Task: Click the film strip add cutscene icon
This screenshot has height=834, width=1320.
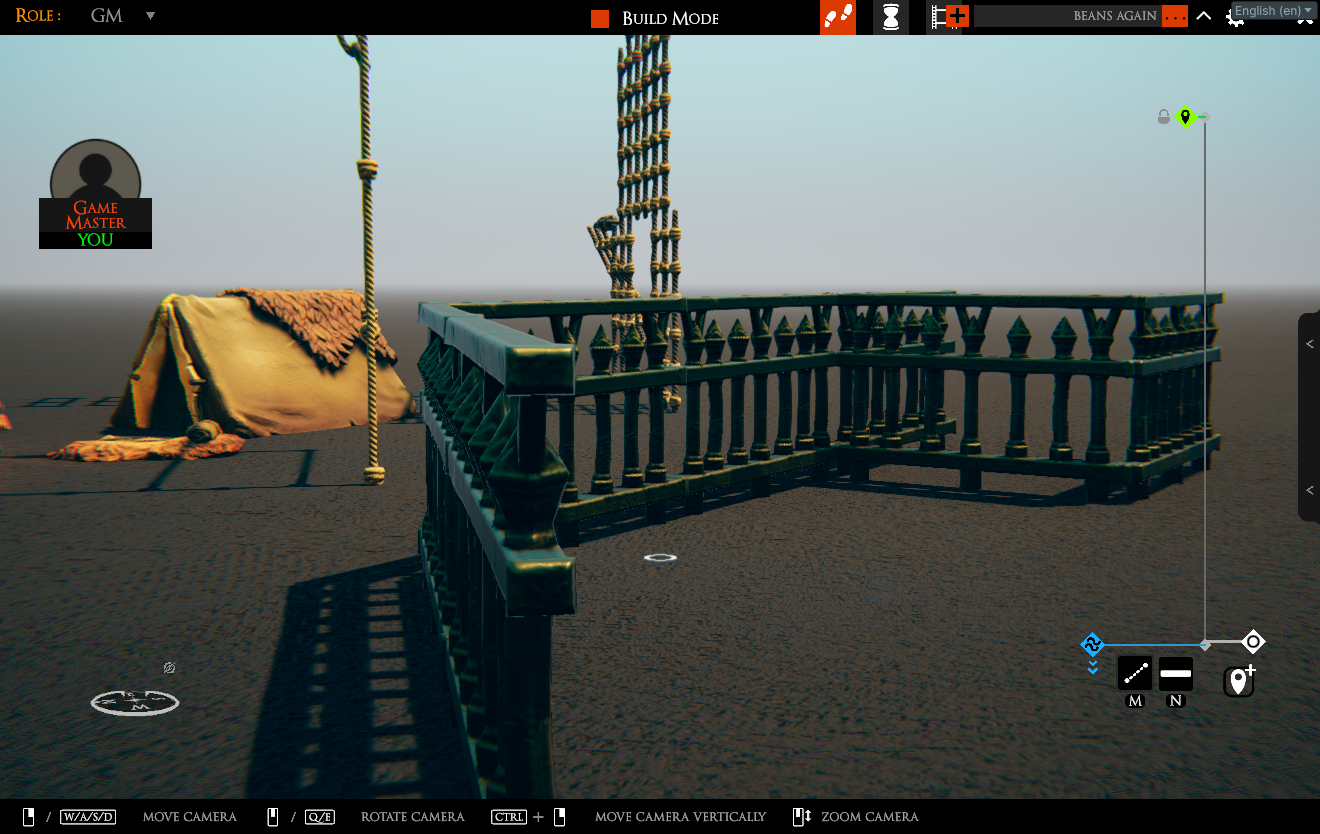Action: pyautogui.click(x=948, y=17)
